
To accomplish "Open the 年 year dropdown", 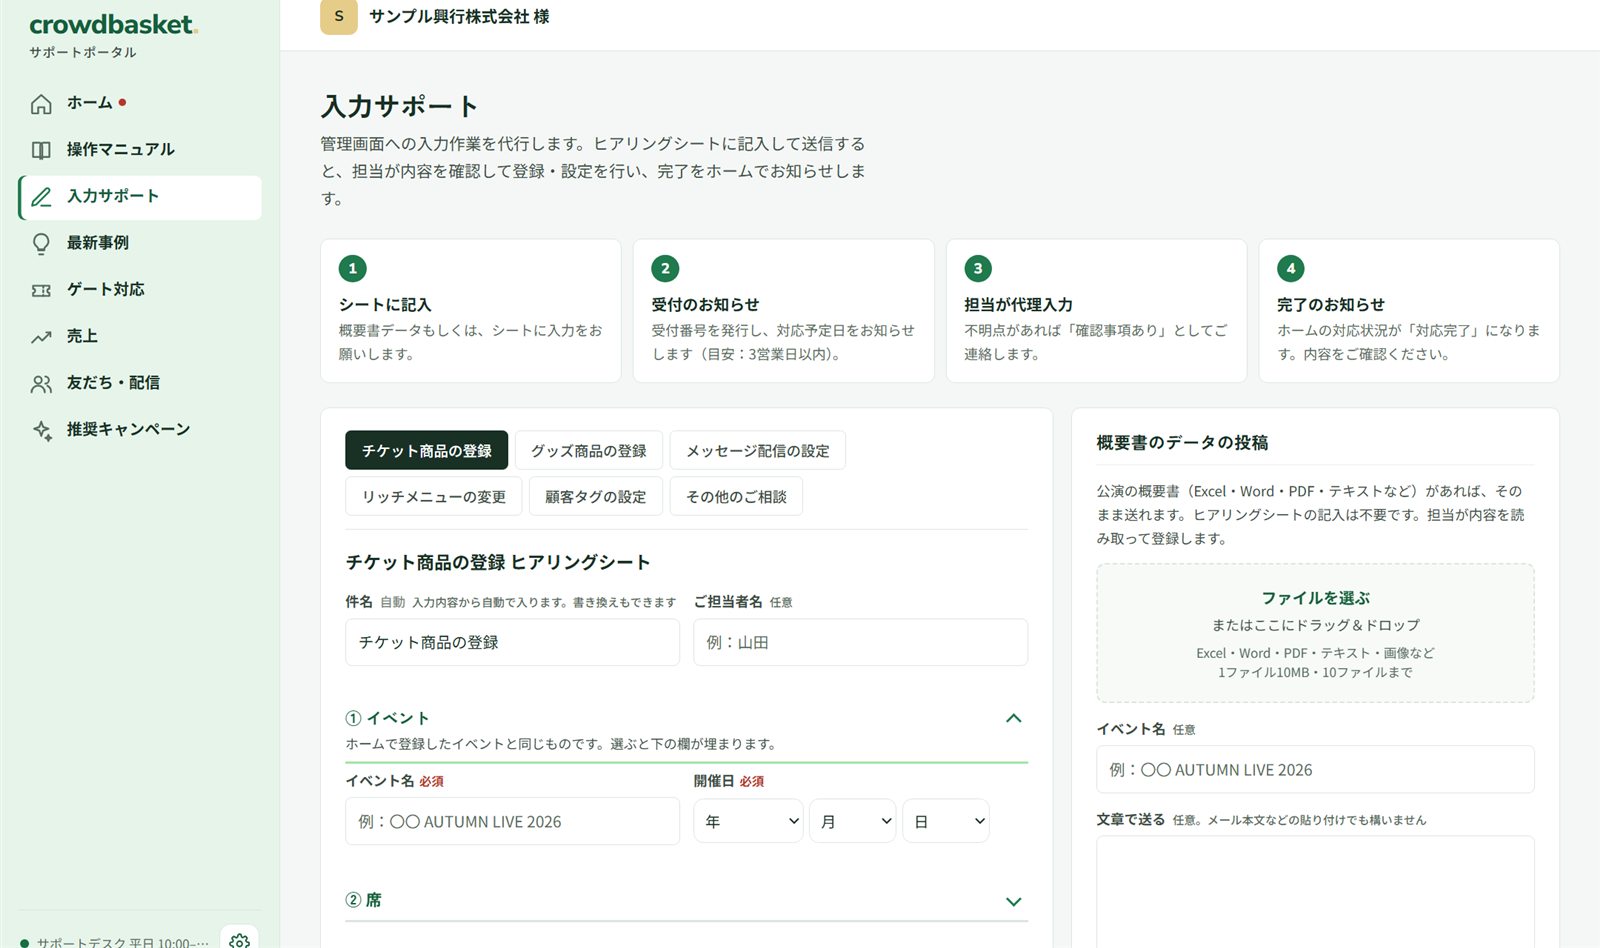I will tap(748, 821).
